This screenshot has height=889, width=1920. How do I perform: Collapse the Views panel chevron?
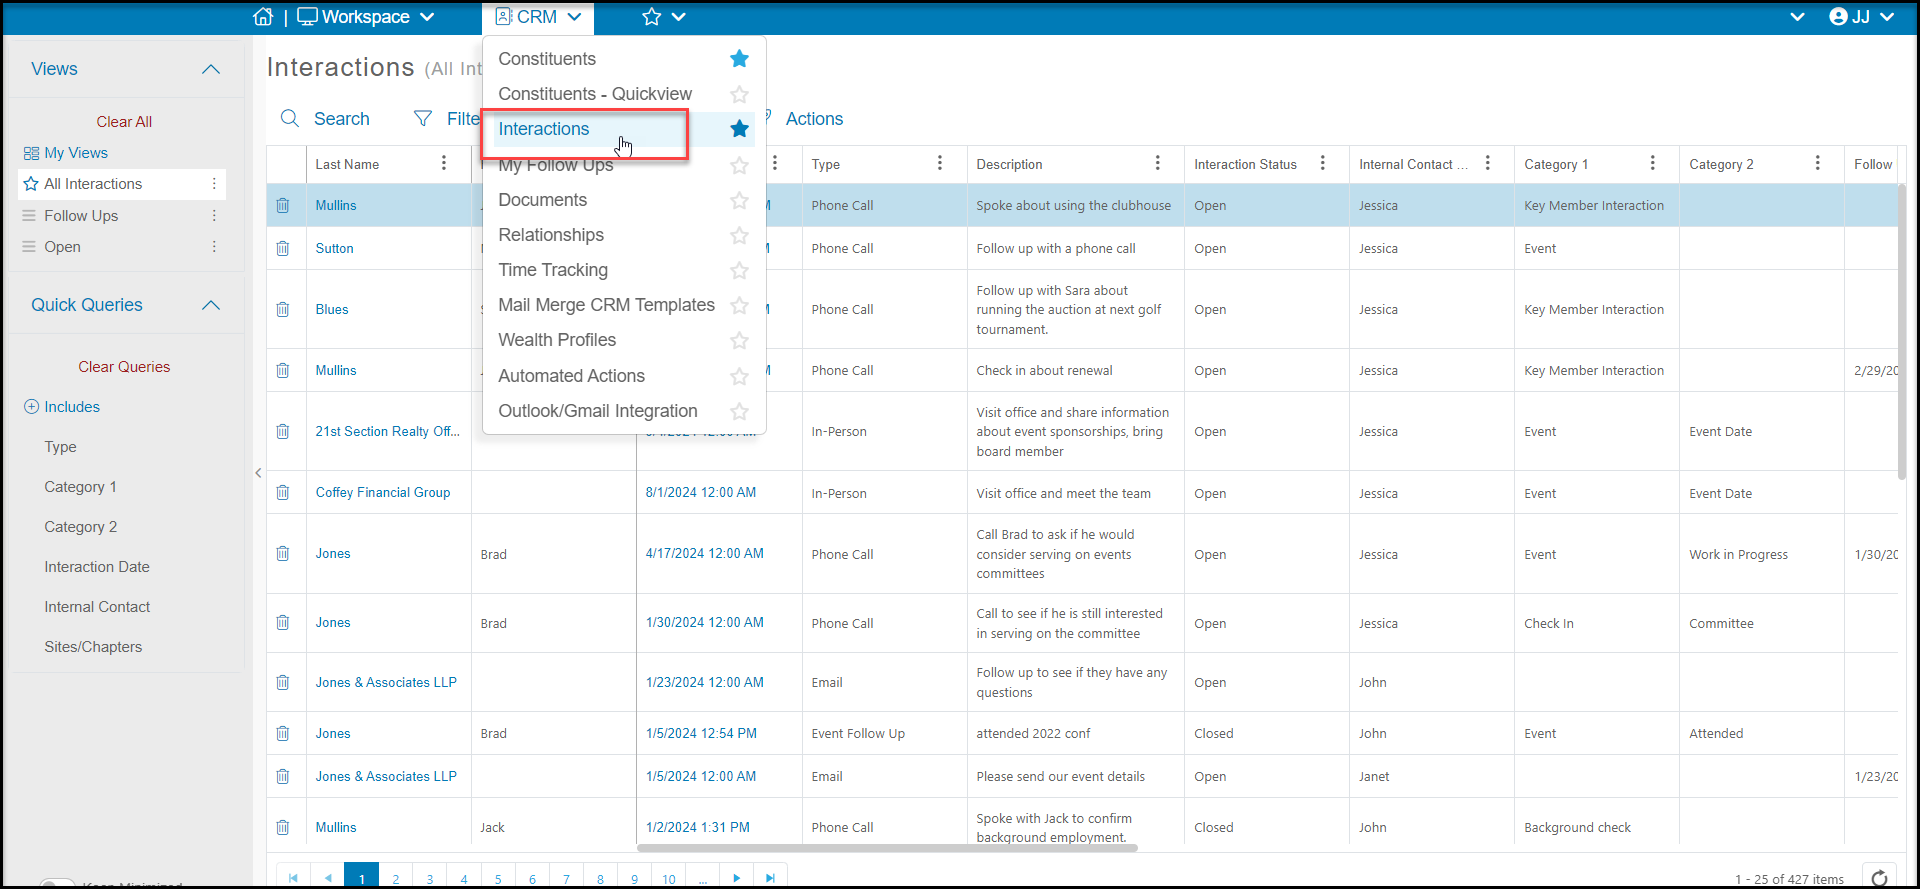coord(211,69)
